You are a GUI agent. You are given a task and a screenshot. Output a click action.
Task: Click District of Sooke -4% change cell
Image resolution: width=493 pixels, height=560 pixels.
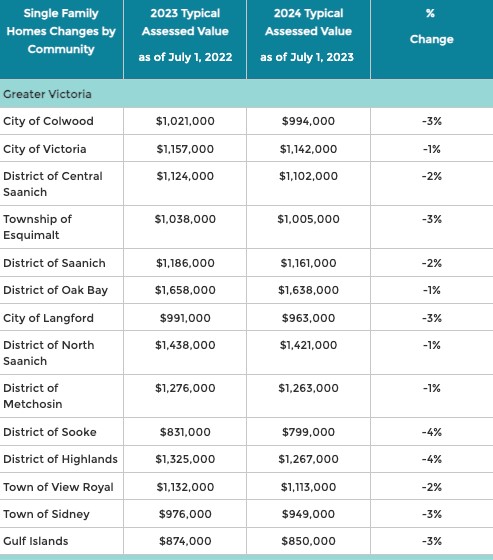click(432, 432)
